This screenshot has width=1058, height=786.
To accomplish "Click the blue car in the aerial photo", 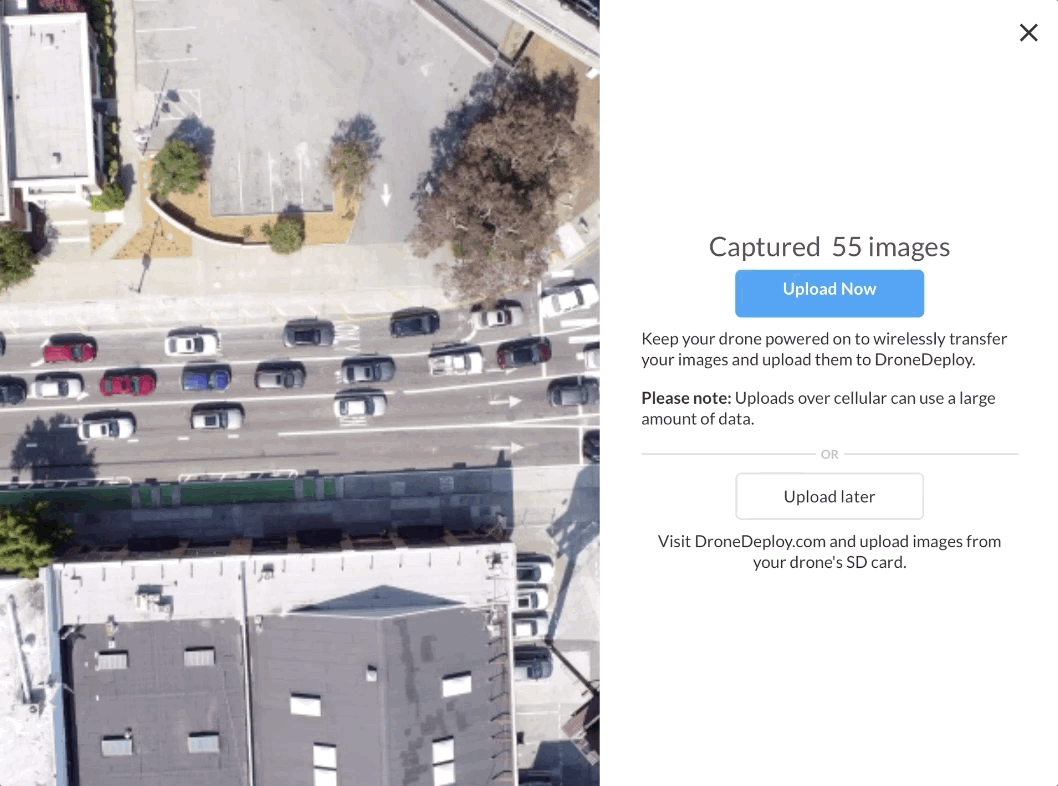I will (x=206, y=377).
